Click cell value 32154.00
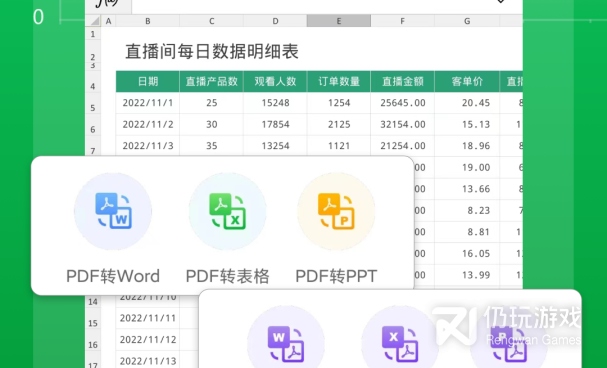 403,125
